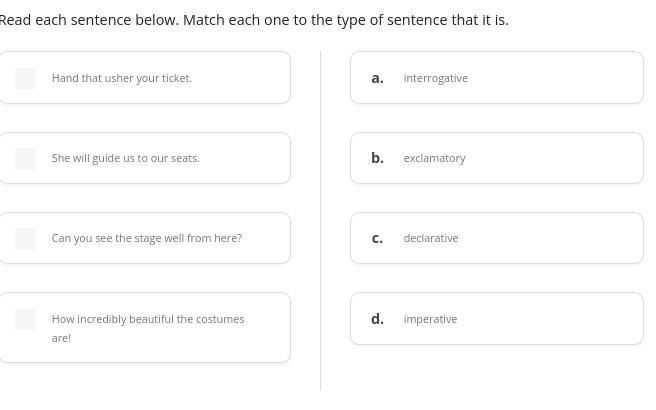Click the answer box beside "Hand that usher your ticket."
656x410 pixels.
(x=26, y=78)
